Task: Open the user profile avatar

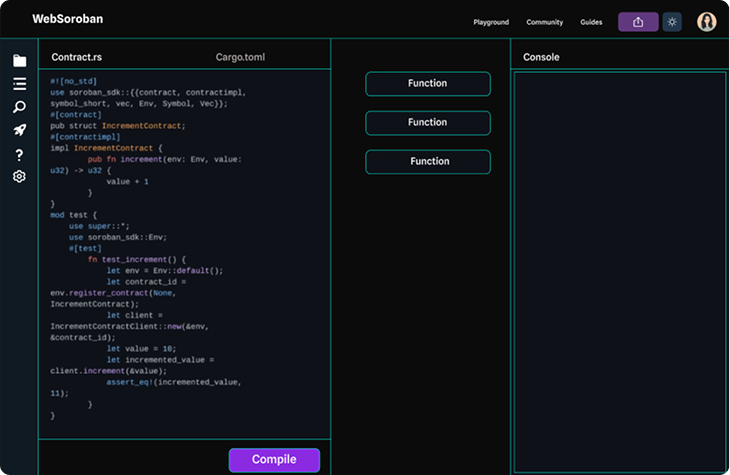Action: point(706,22)
